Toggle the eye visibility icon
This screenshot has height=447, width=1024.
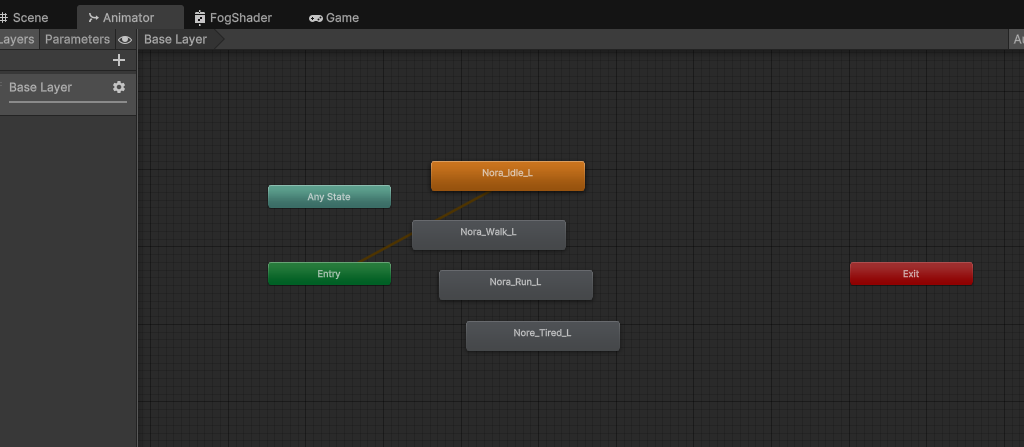[125, 40]
